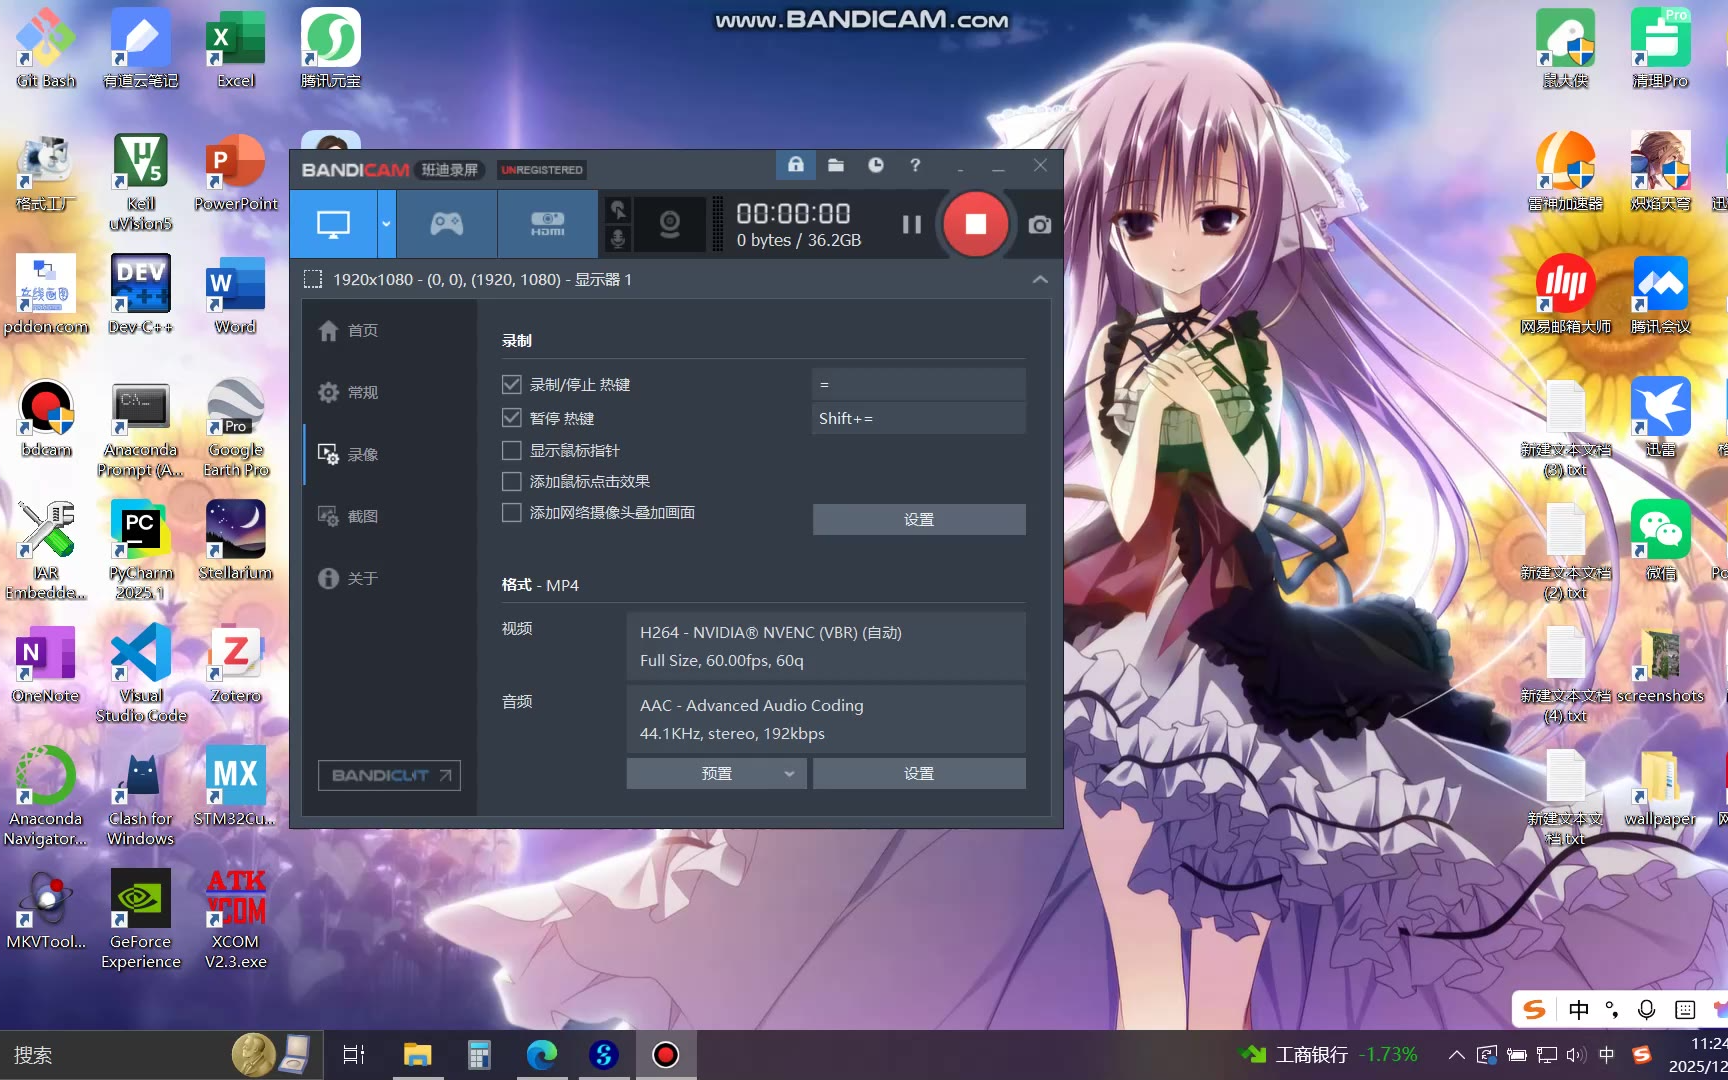Open the output folder icon

[x=836, y=165]
